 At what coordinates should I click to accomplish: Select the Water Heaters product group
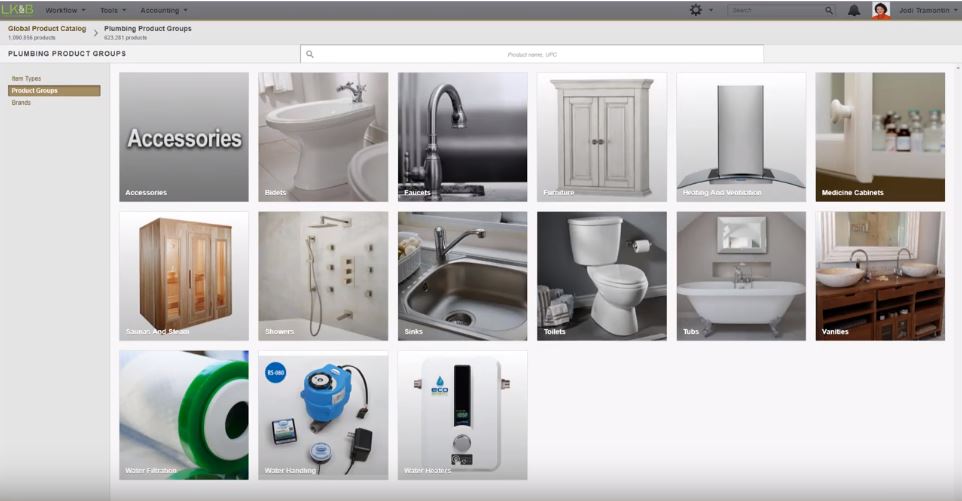(462, 414)
